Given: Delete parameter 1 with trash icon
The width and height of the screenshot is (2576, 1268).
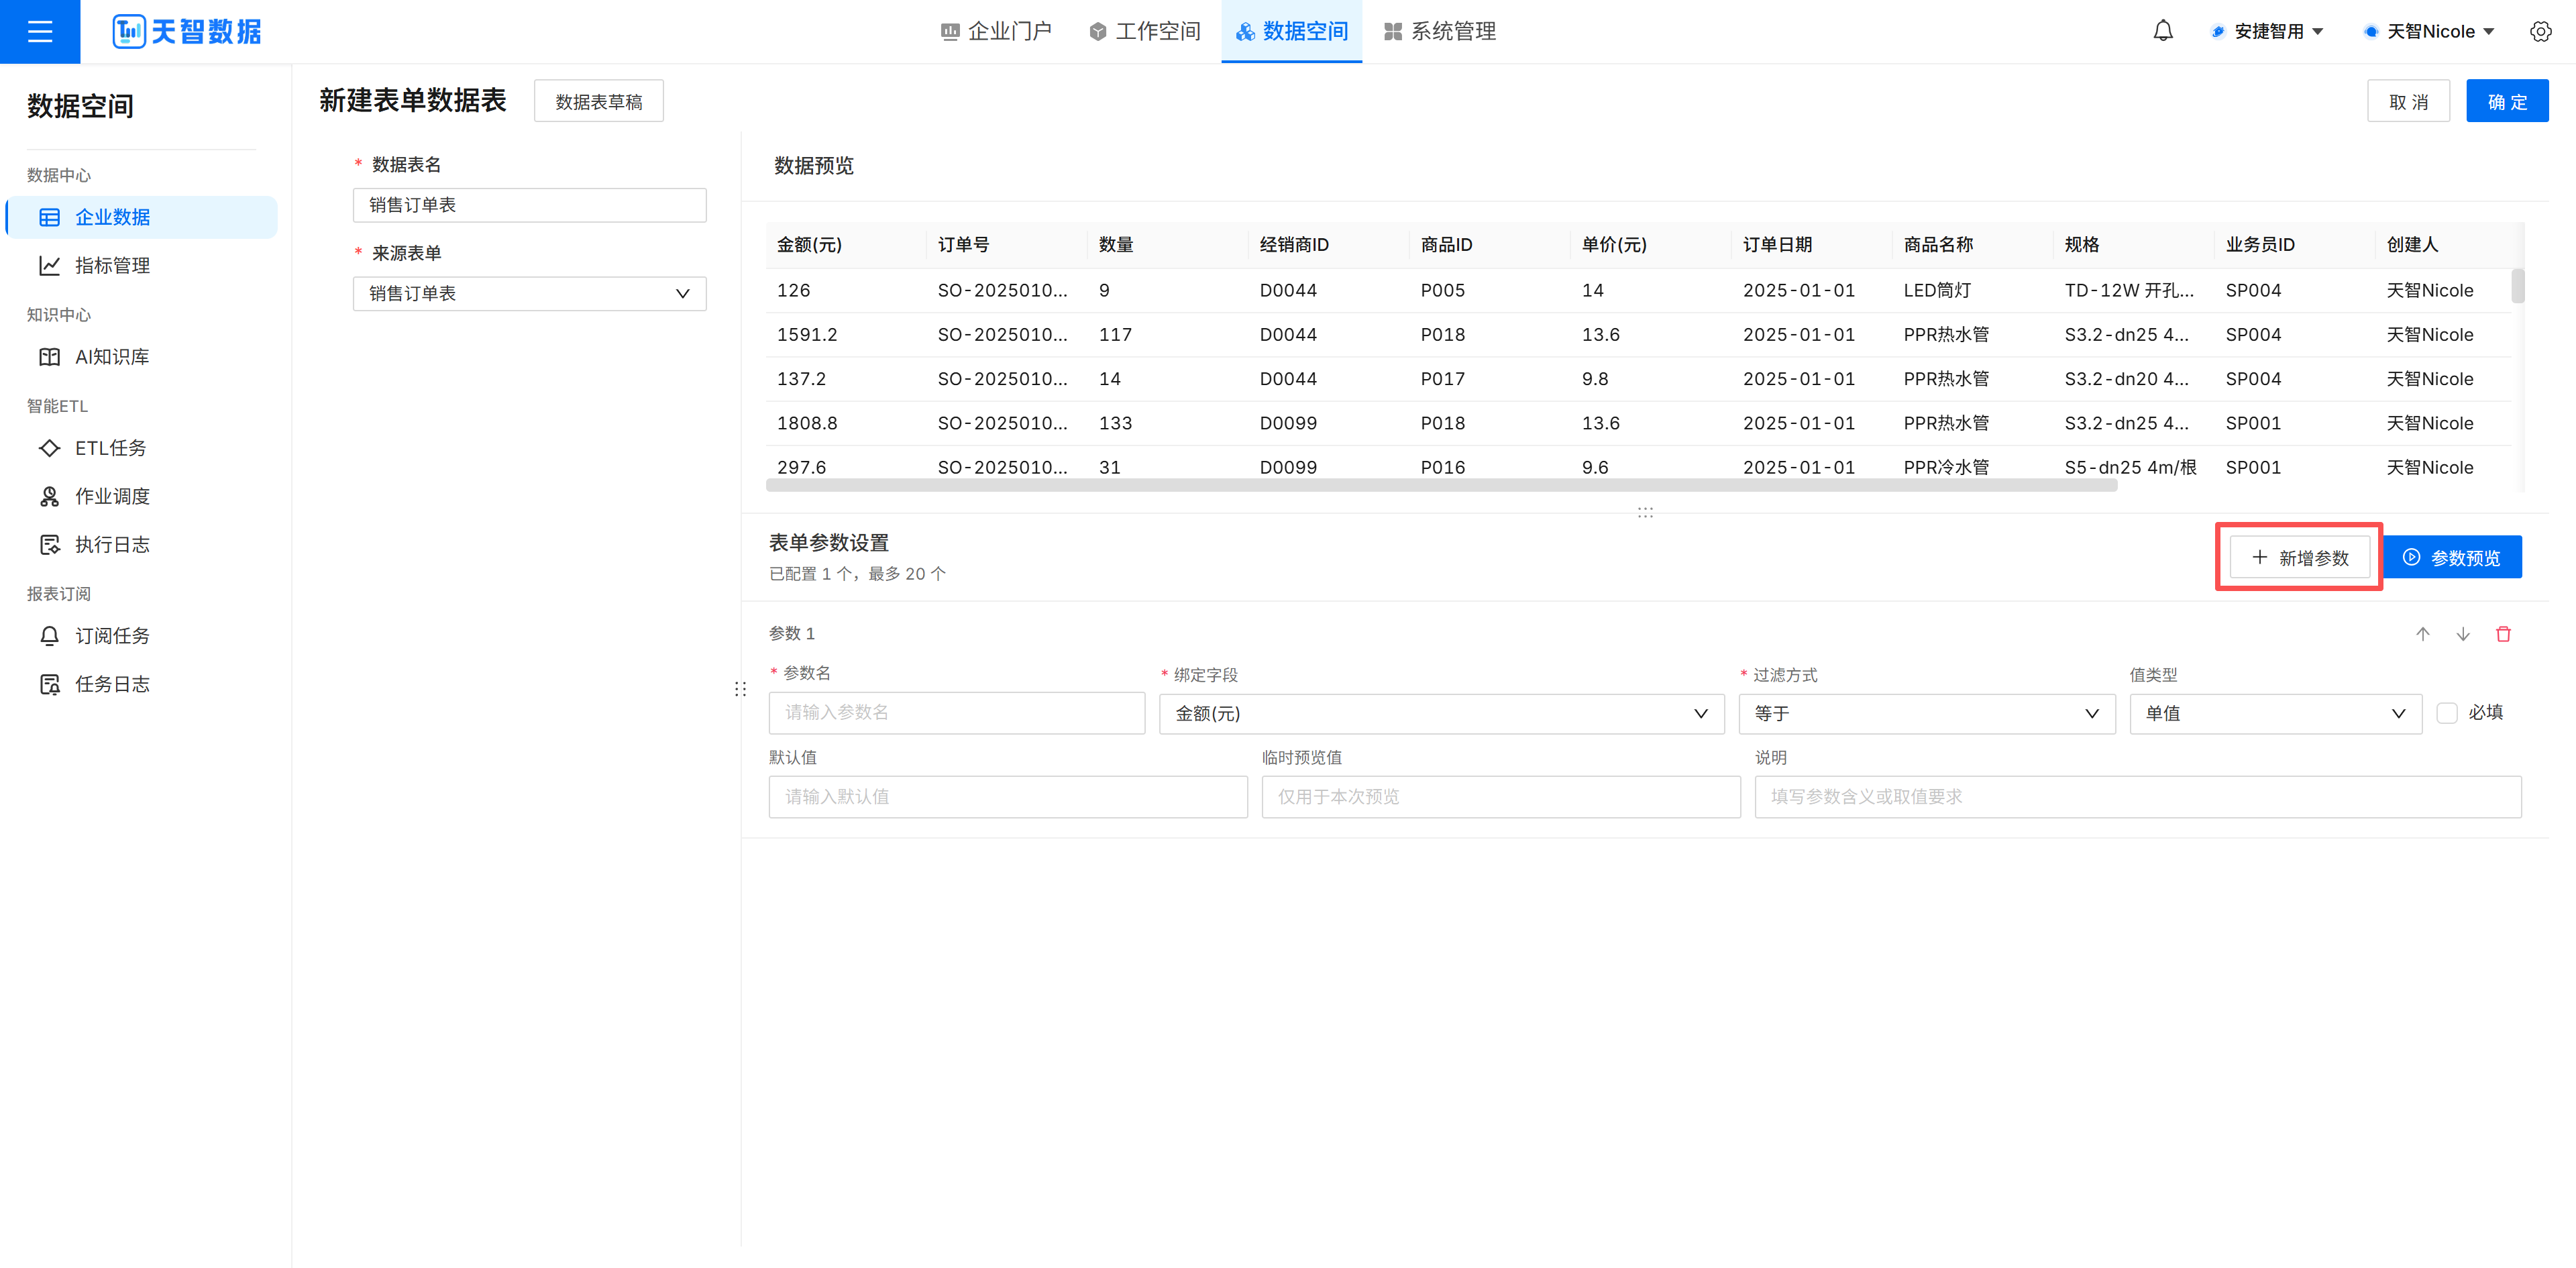Looking at the screenshot, I should 2503,634.
